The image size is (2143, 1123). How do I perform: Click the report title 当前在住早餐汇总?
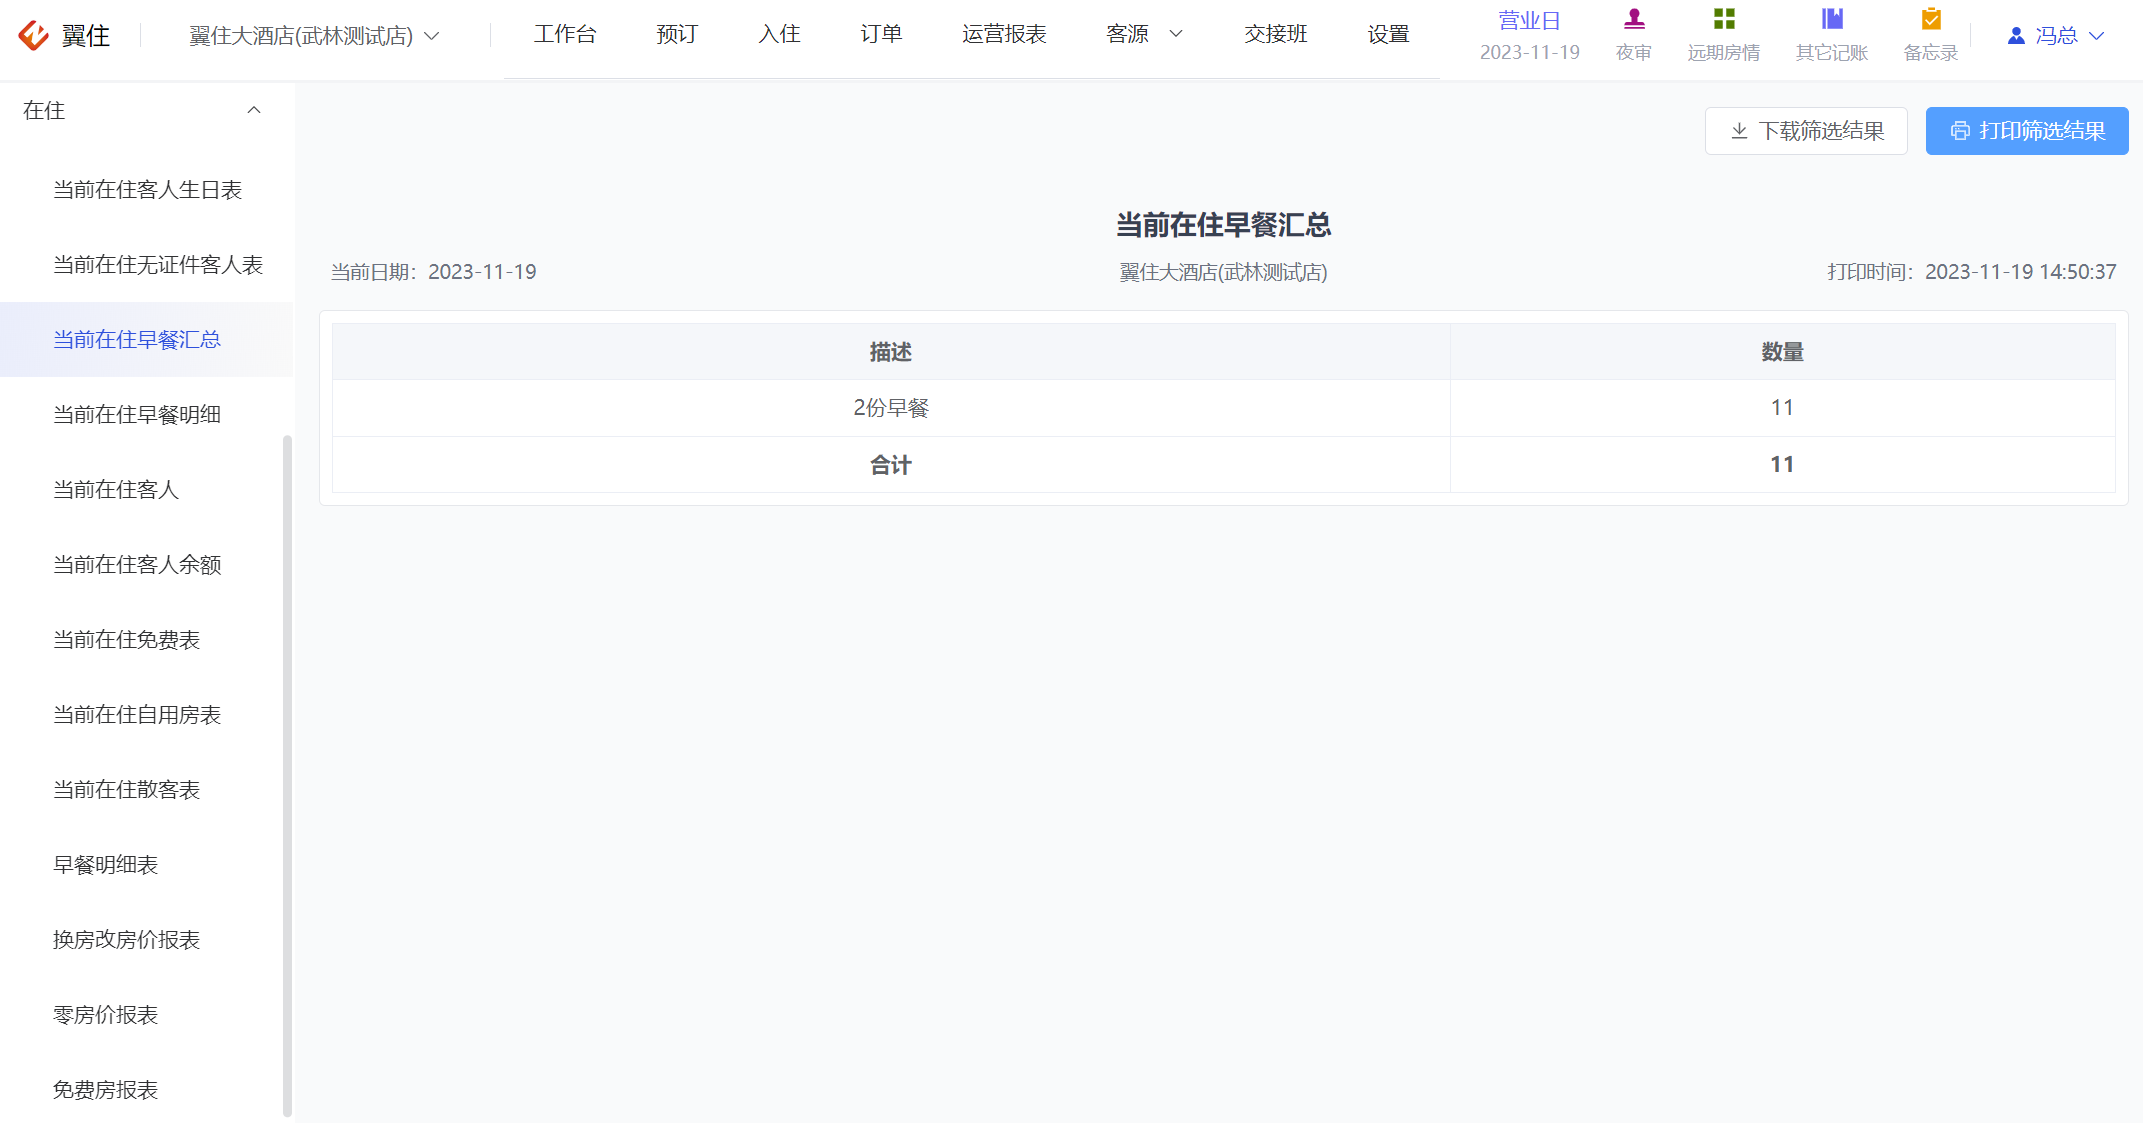[1223, 225]
